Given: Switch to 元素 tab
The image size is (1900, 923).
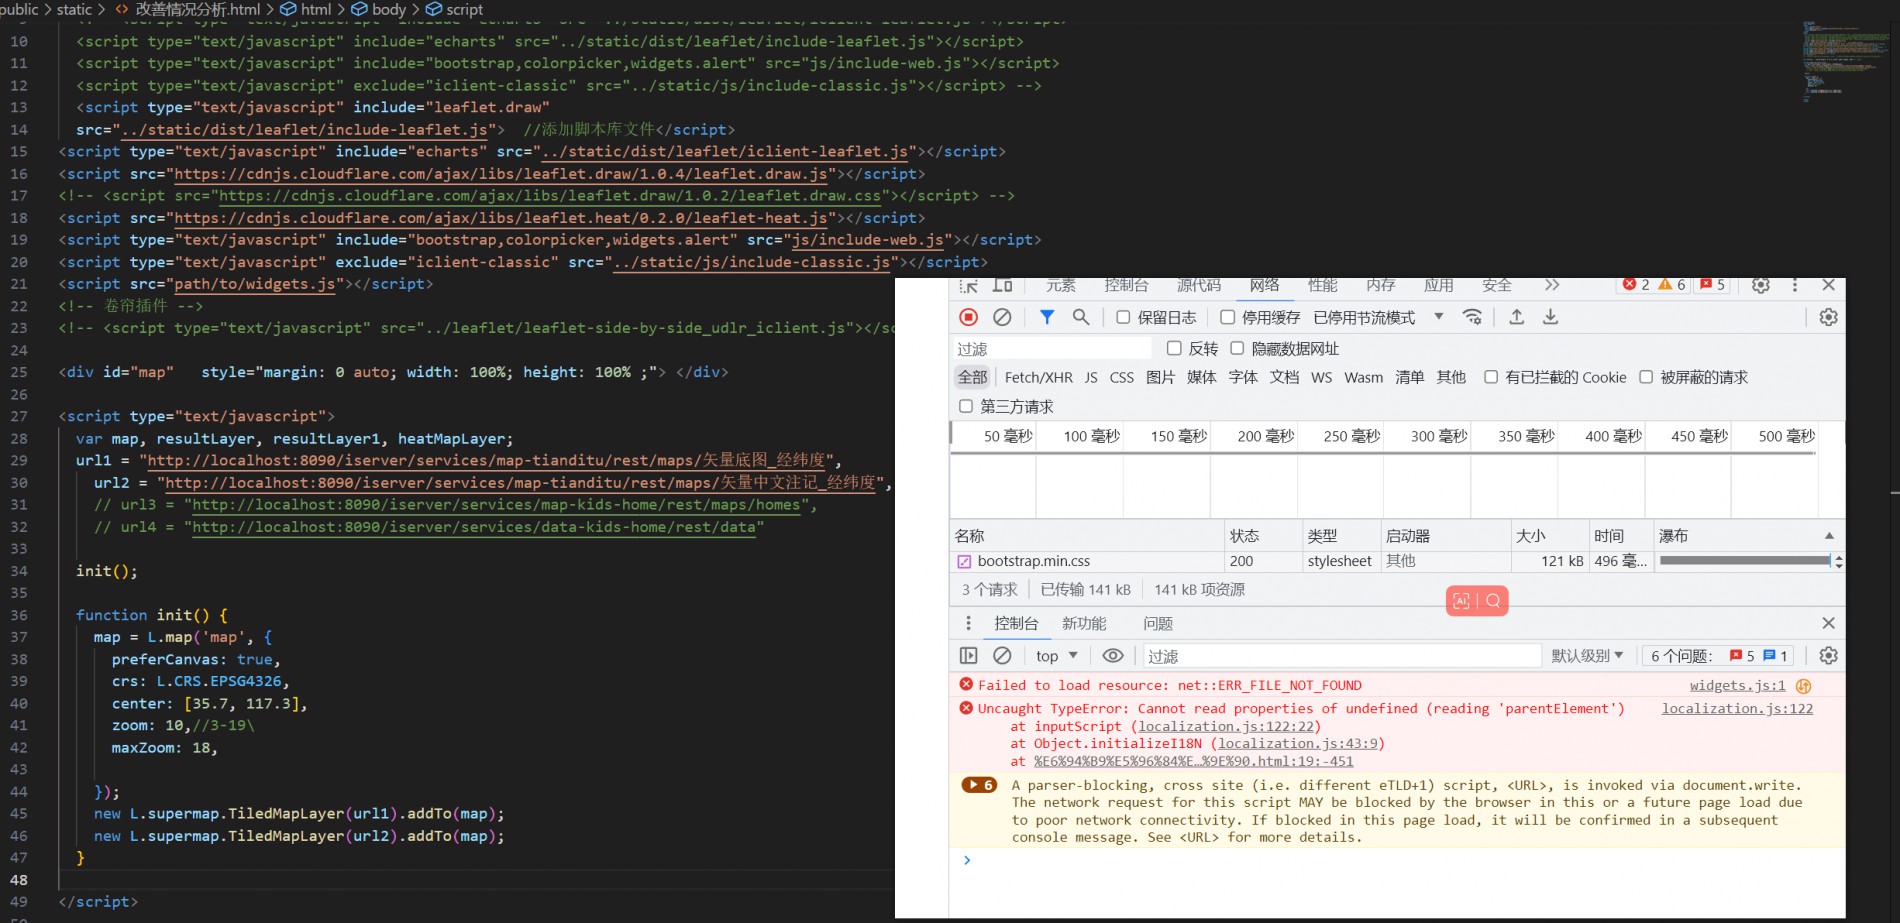Looking at the screenshot, I should pyautogui.click(x=1060, y=285).
